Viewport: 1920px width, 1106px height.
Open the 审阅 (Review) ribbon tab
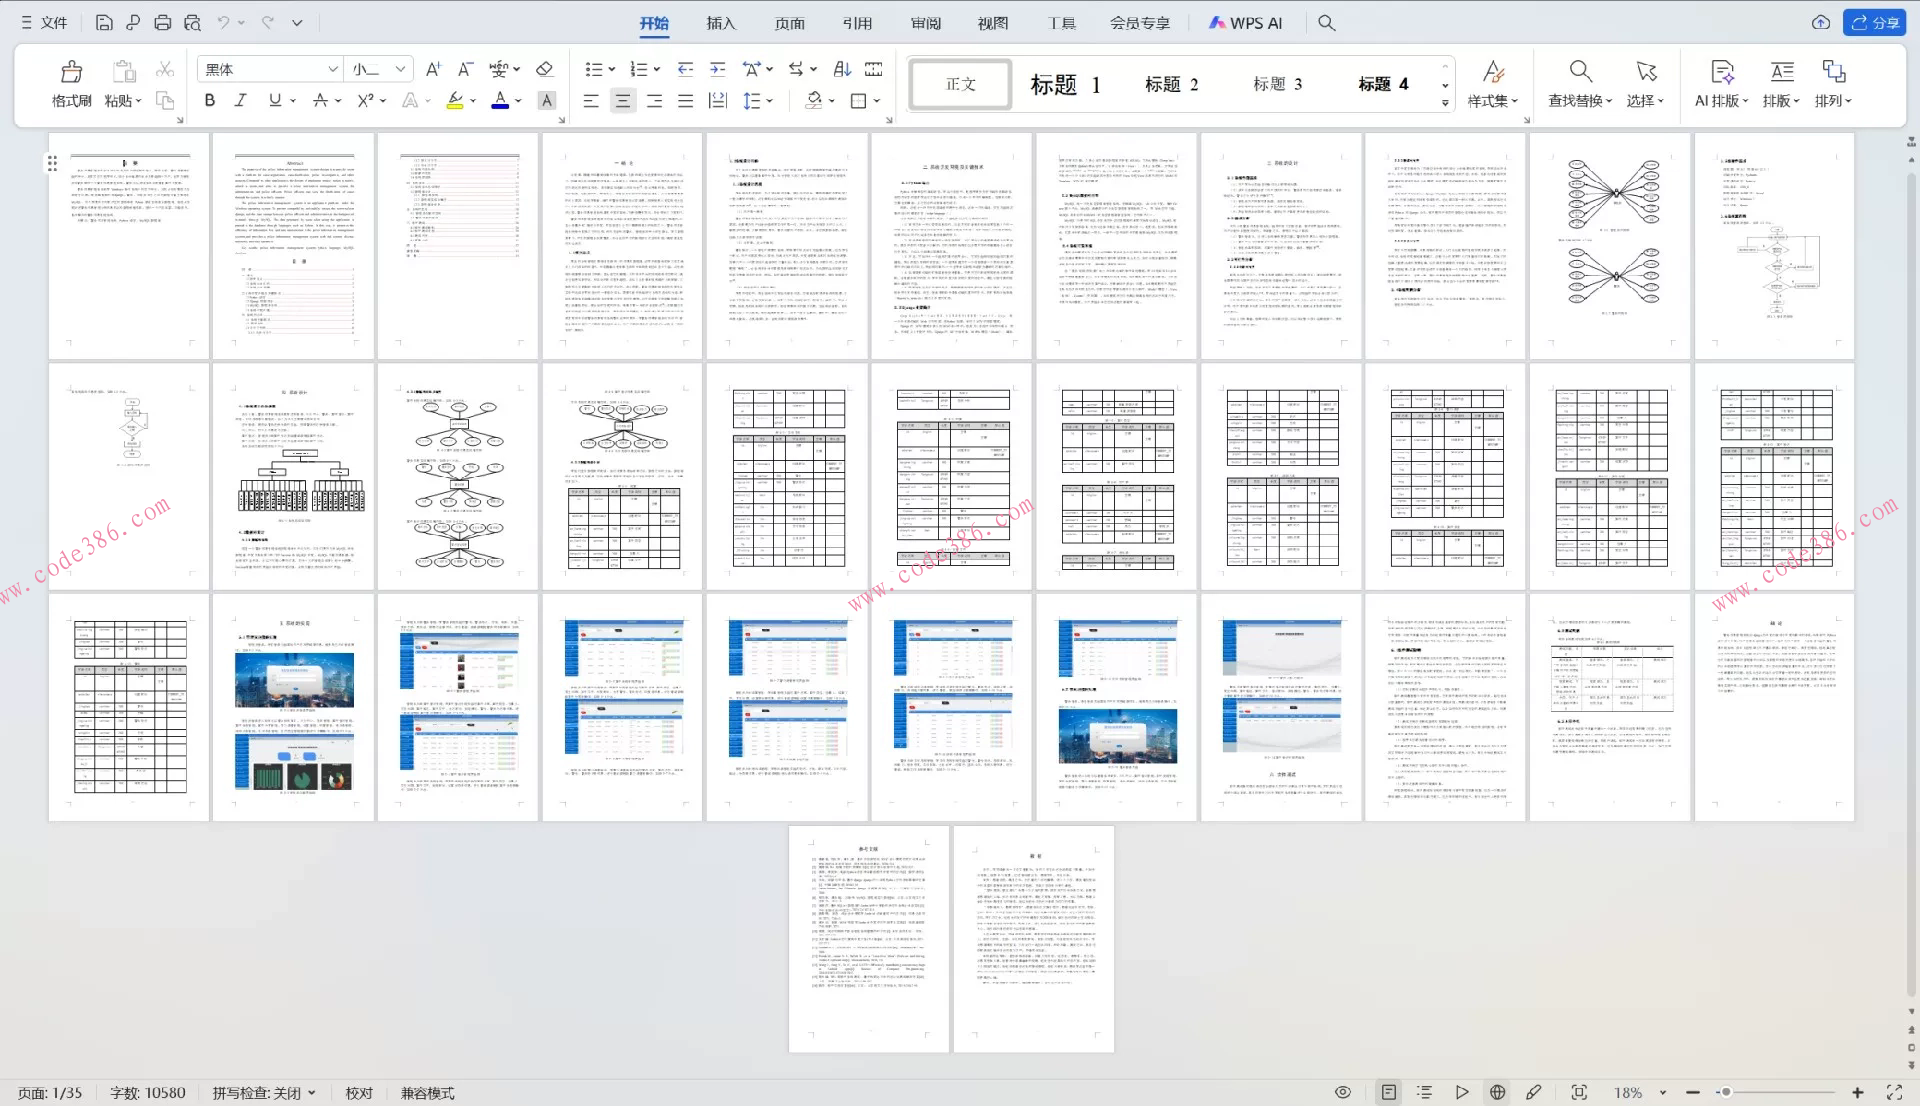[x=925, y=22]
